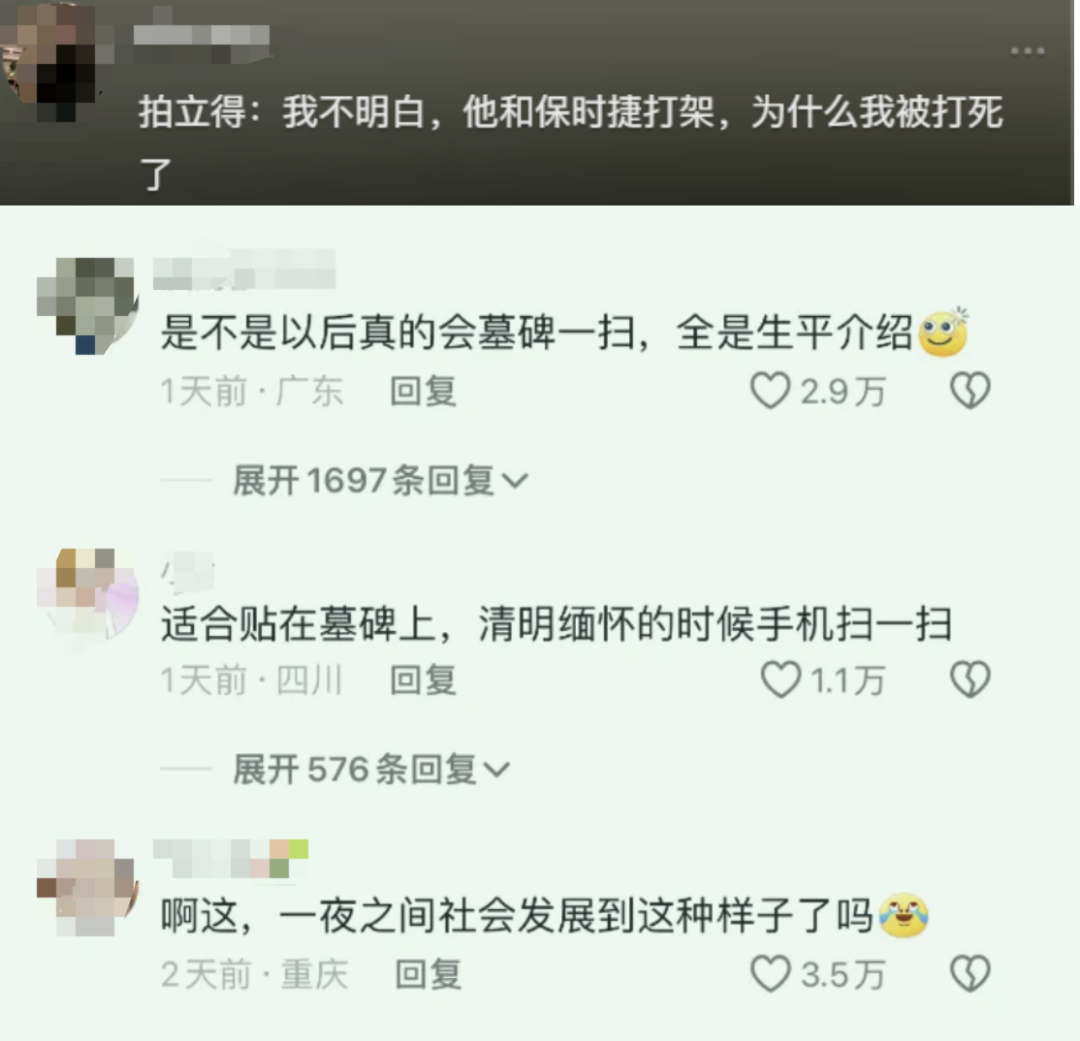Open the avatar of the 广东 commenter
Image resolution: width=1080 pixels, height=1041 pixels.
[87, 306]
